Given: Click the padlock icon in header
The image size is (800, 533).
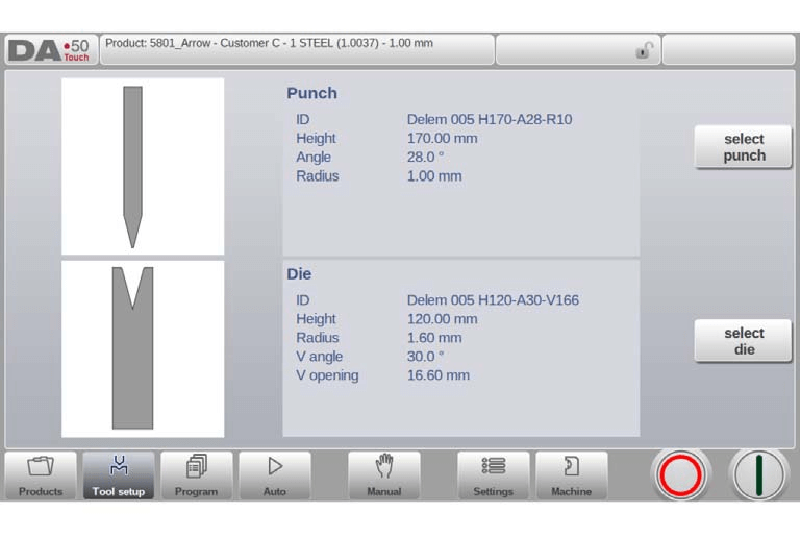Looking at the screenshot, I should [645, 51].
